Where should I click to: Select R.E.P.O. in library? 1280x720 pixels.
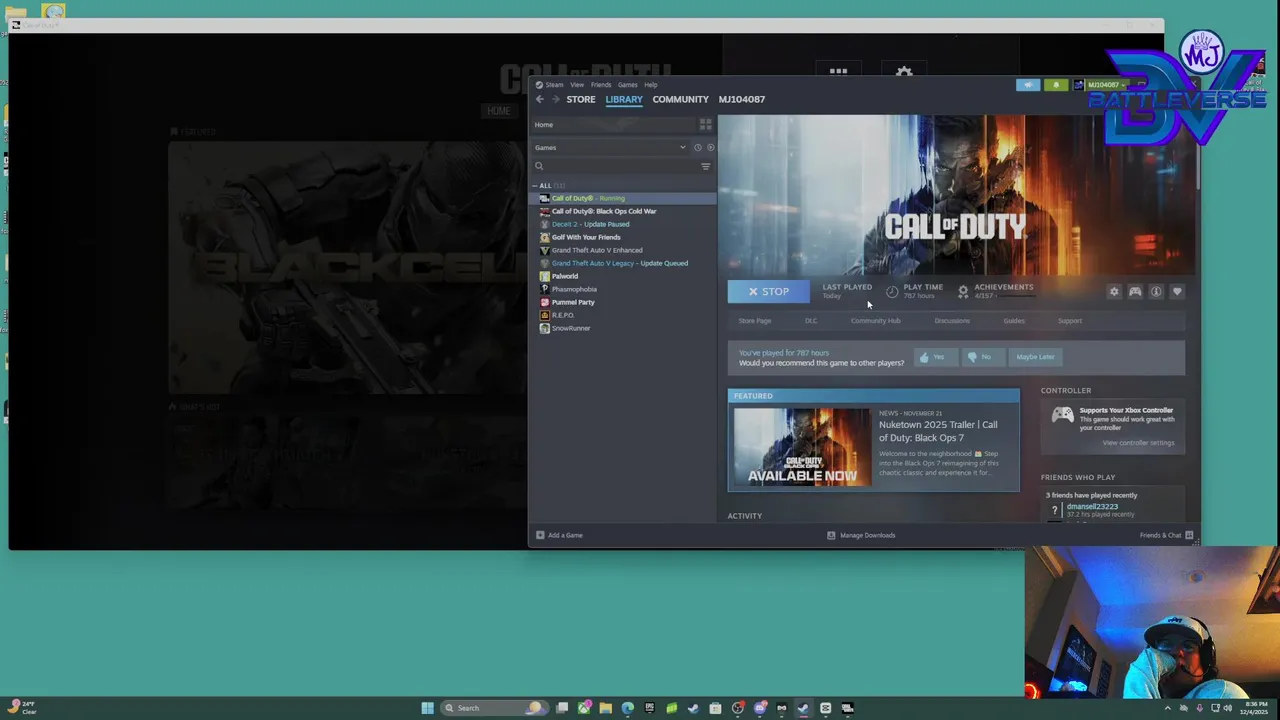563,315
